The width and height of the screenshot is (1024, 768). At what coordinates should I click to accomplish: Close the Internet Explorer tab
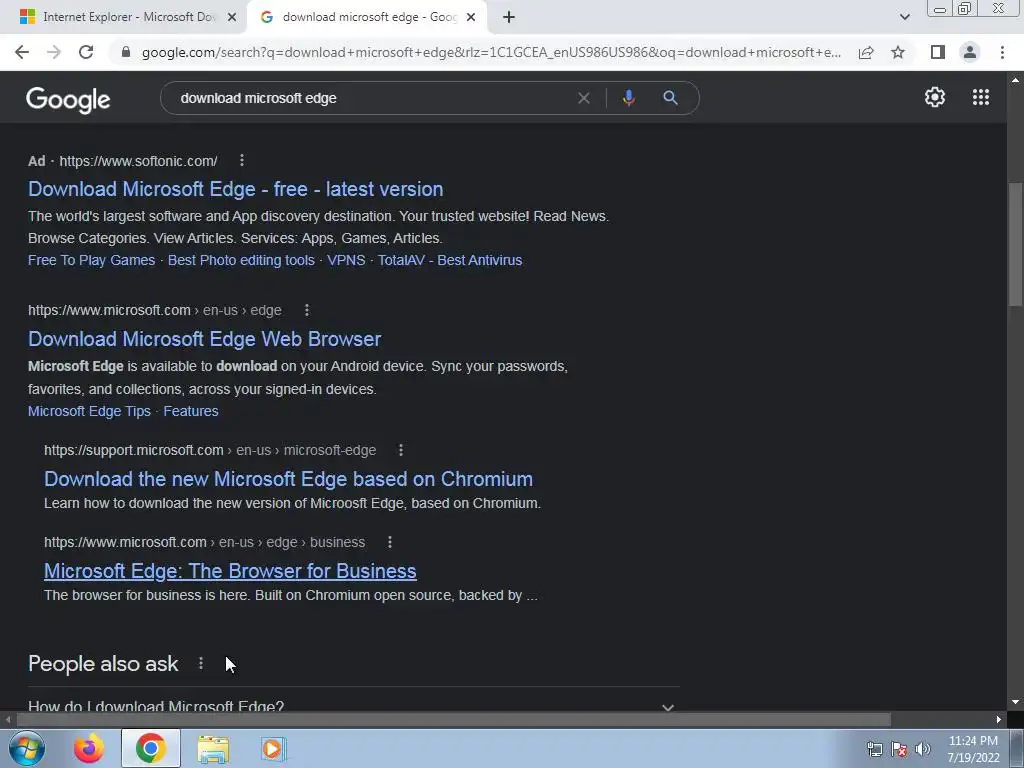231,18
